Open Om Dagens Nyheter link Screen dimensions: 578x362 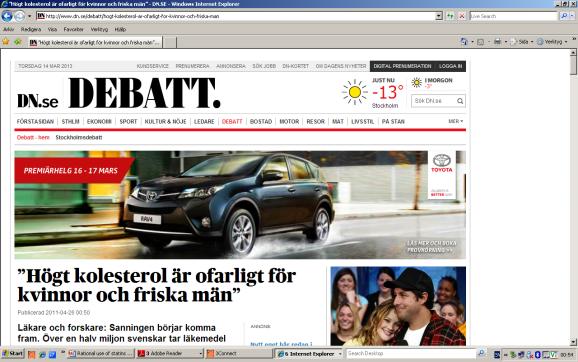(341, 66)
